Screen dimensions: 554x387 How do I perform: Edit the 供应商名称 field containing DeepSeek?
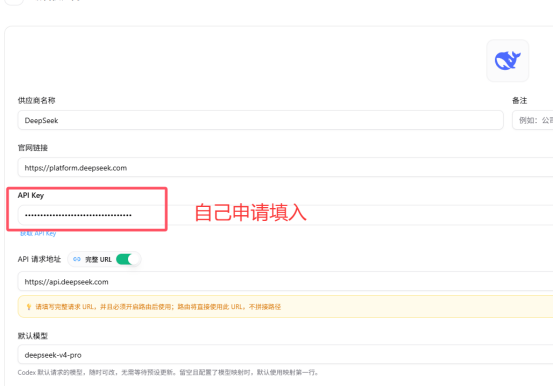[x=260, y=120]
